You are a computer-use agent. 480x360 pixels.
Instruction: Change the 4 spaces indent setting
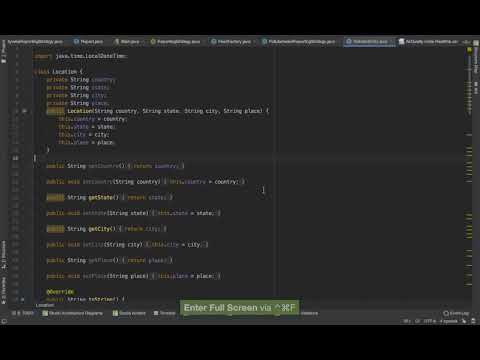(449, 321)
